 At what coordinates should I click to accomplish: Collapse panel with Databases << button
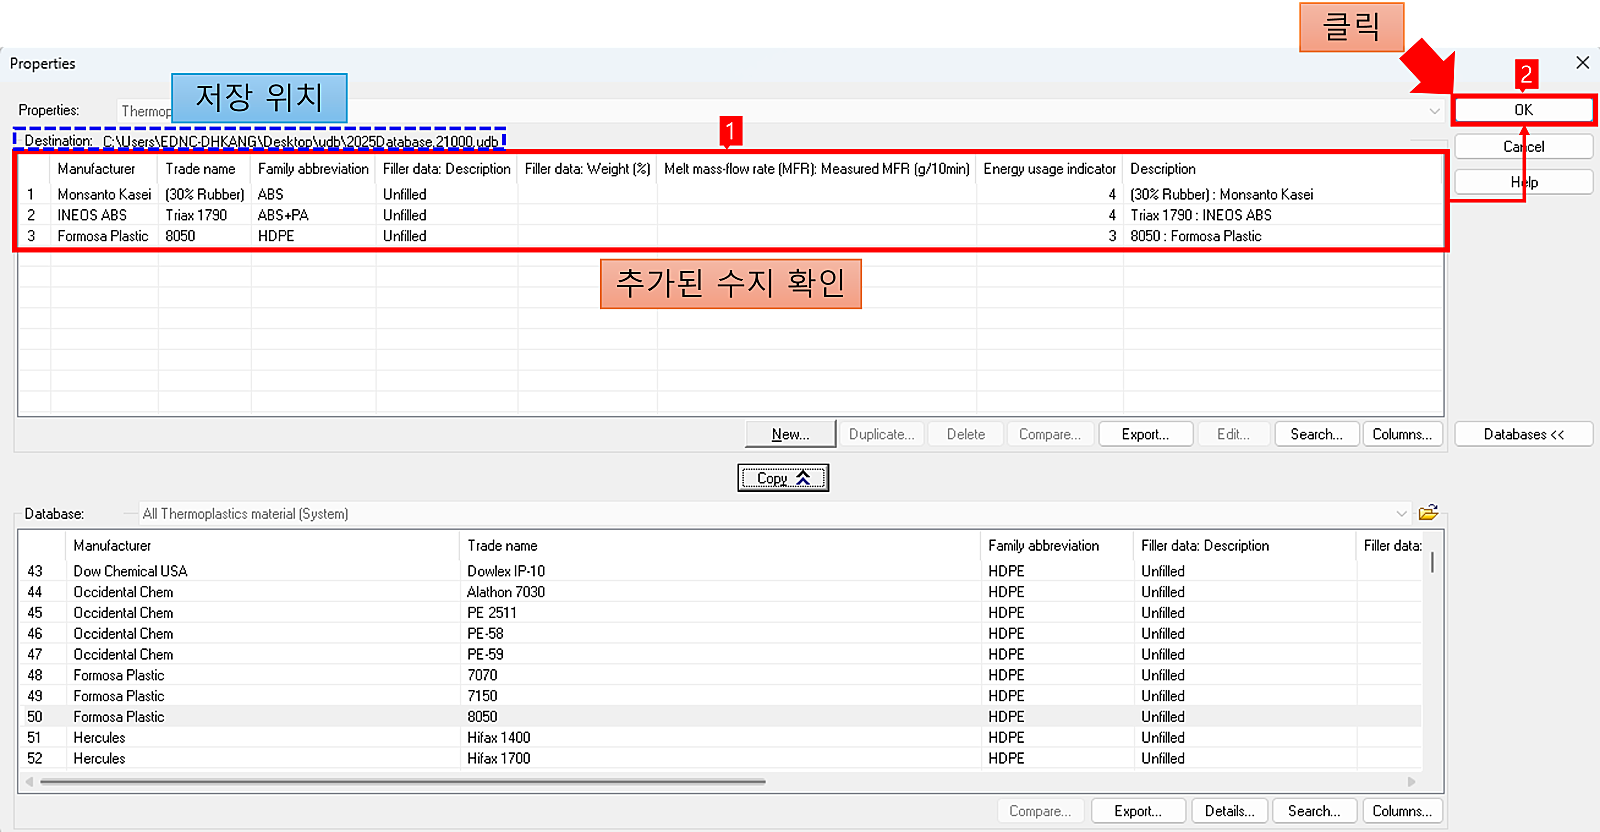(x=1523, y=434)
